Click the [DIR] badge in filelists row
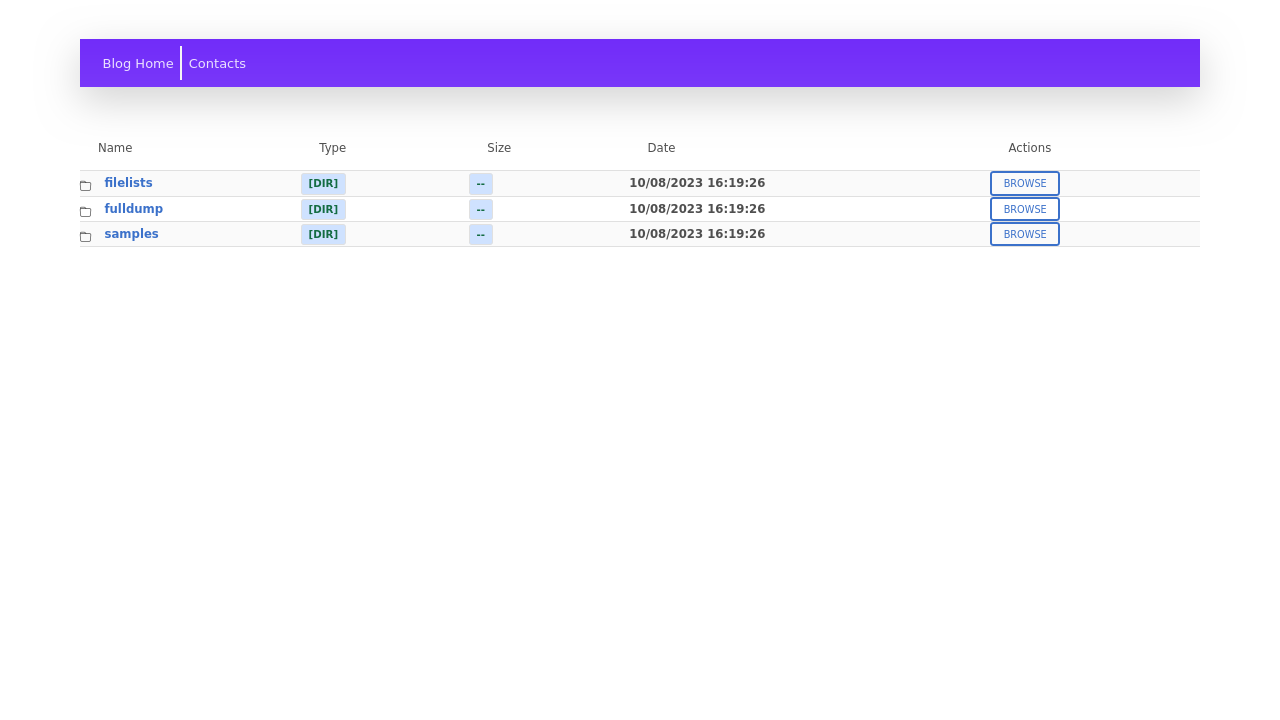Viewport: 1280px width, 720px height. (323, 184)
